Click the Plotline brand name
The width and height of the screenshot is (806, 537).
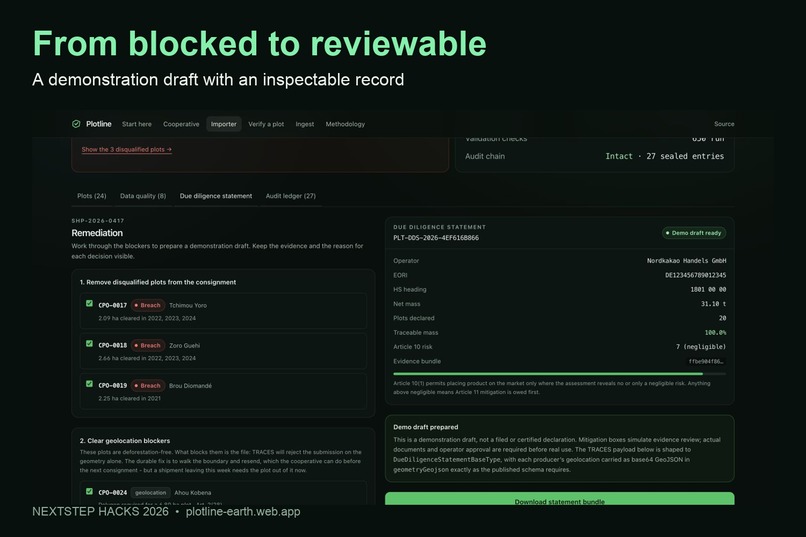pos(99,124)
